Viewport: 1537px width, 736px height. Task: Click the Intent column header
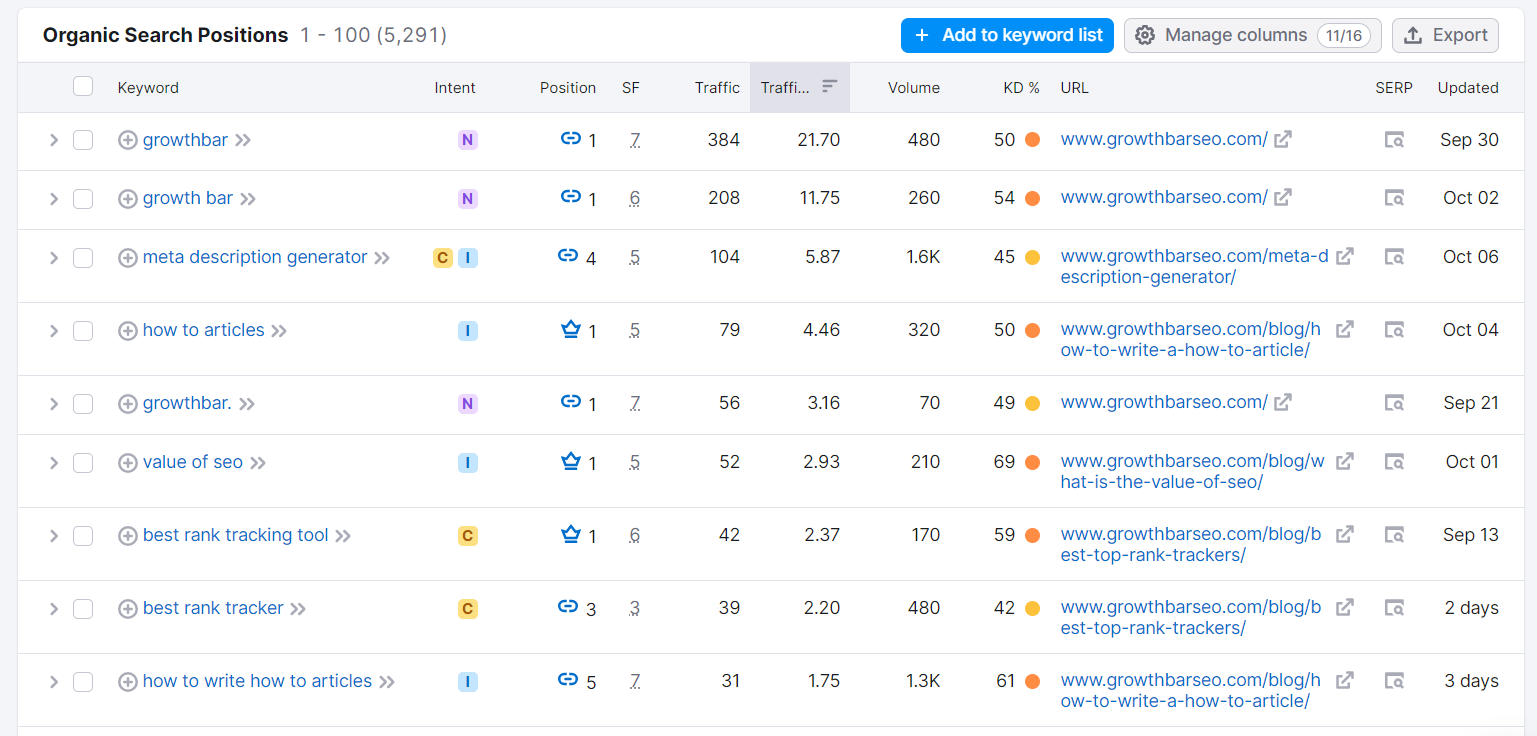point(455,88)
